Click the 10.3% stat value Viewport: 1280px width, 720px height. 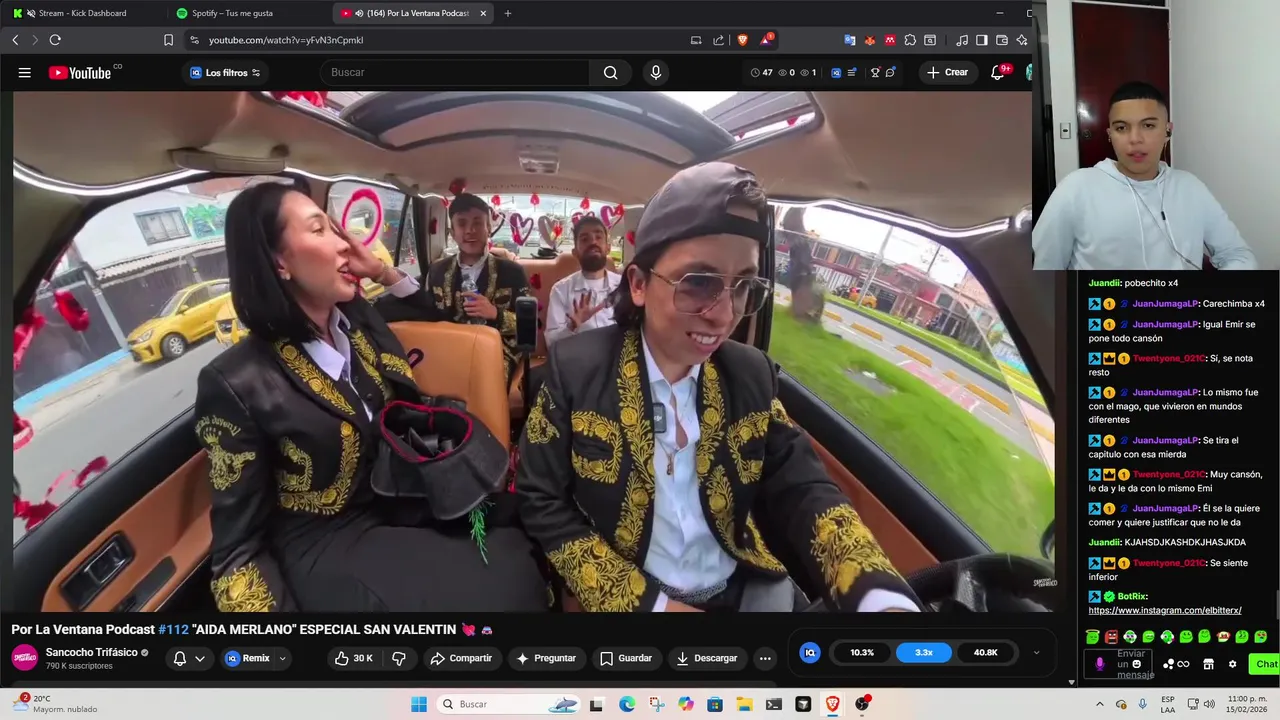tap(862, 652)
